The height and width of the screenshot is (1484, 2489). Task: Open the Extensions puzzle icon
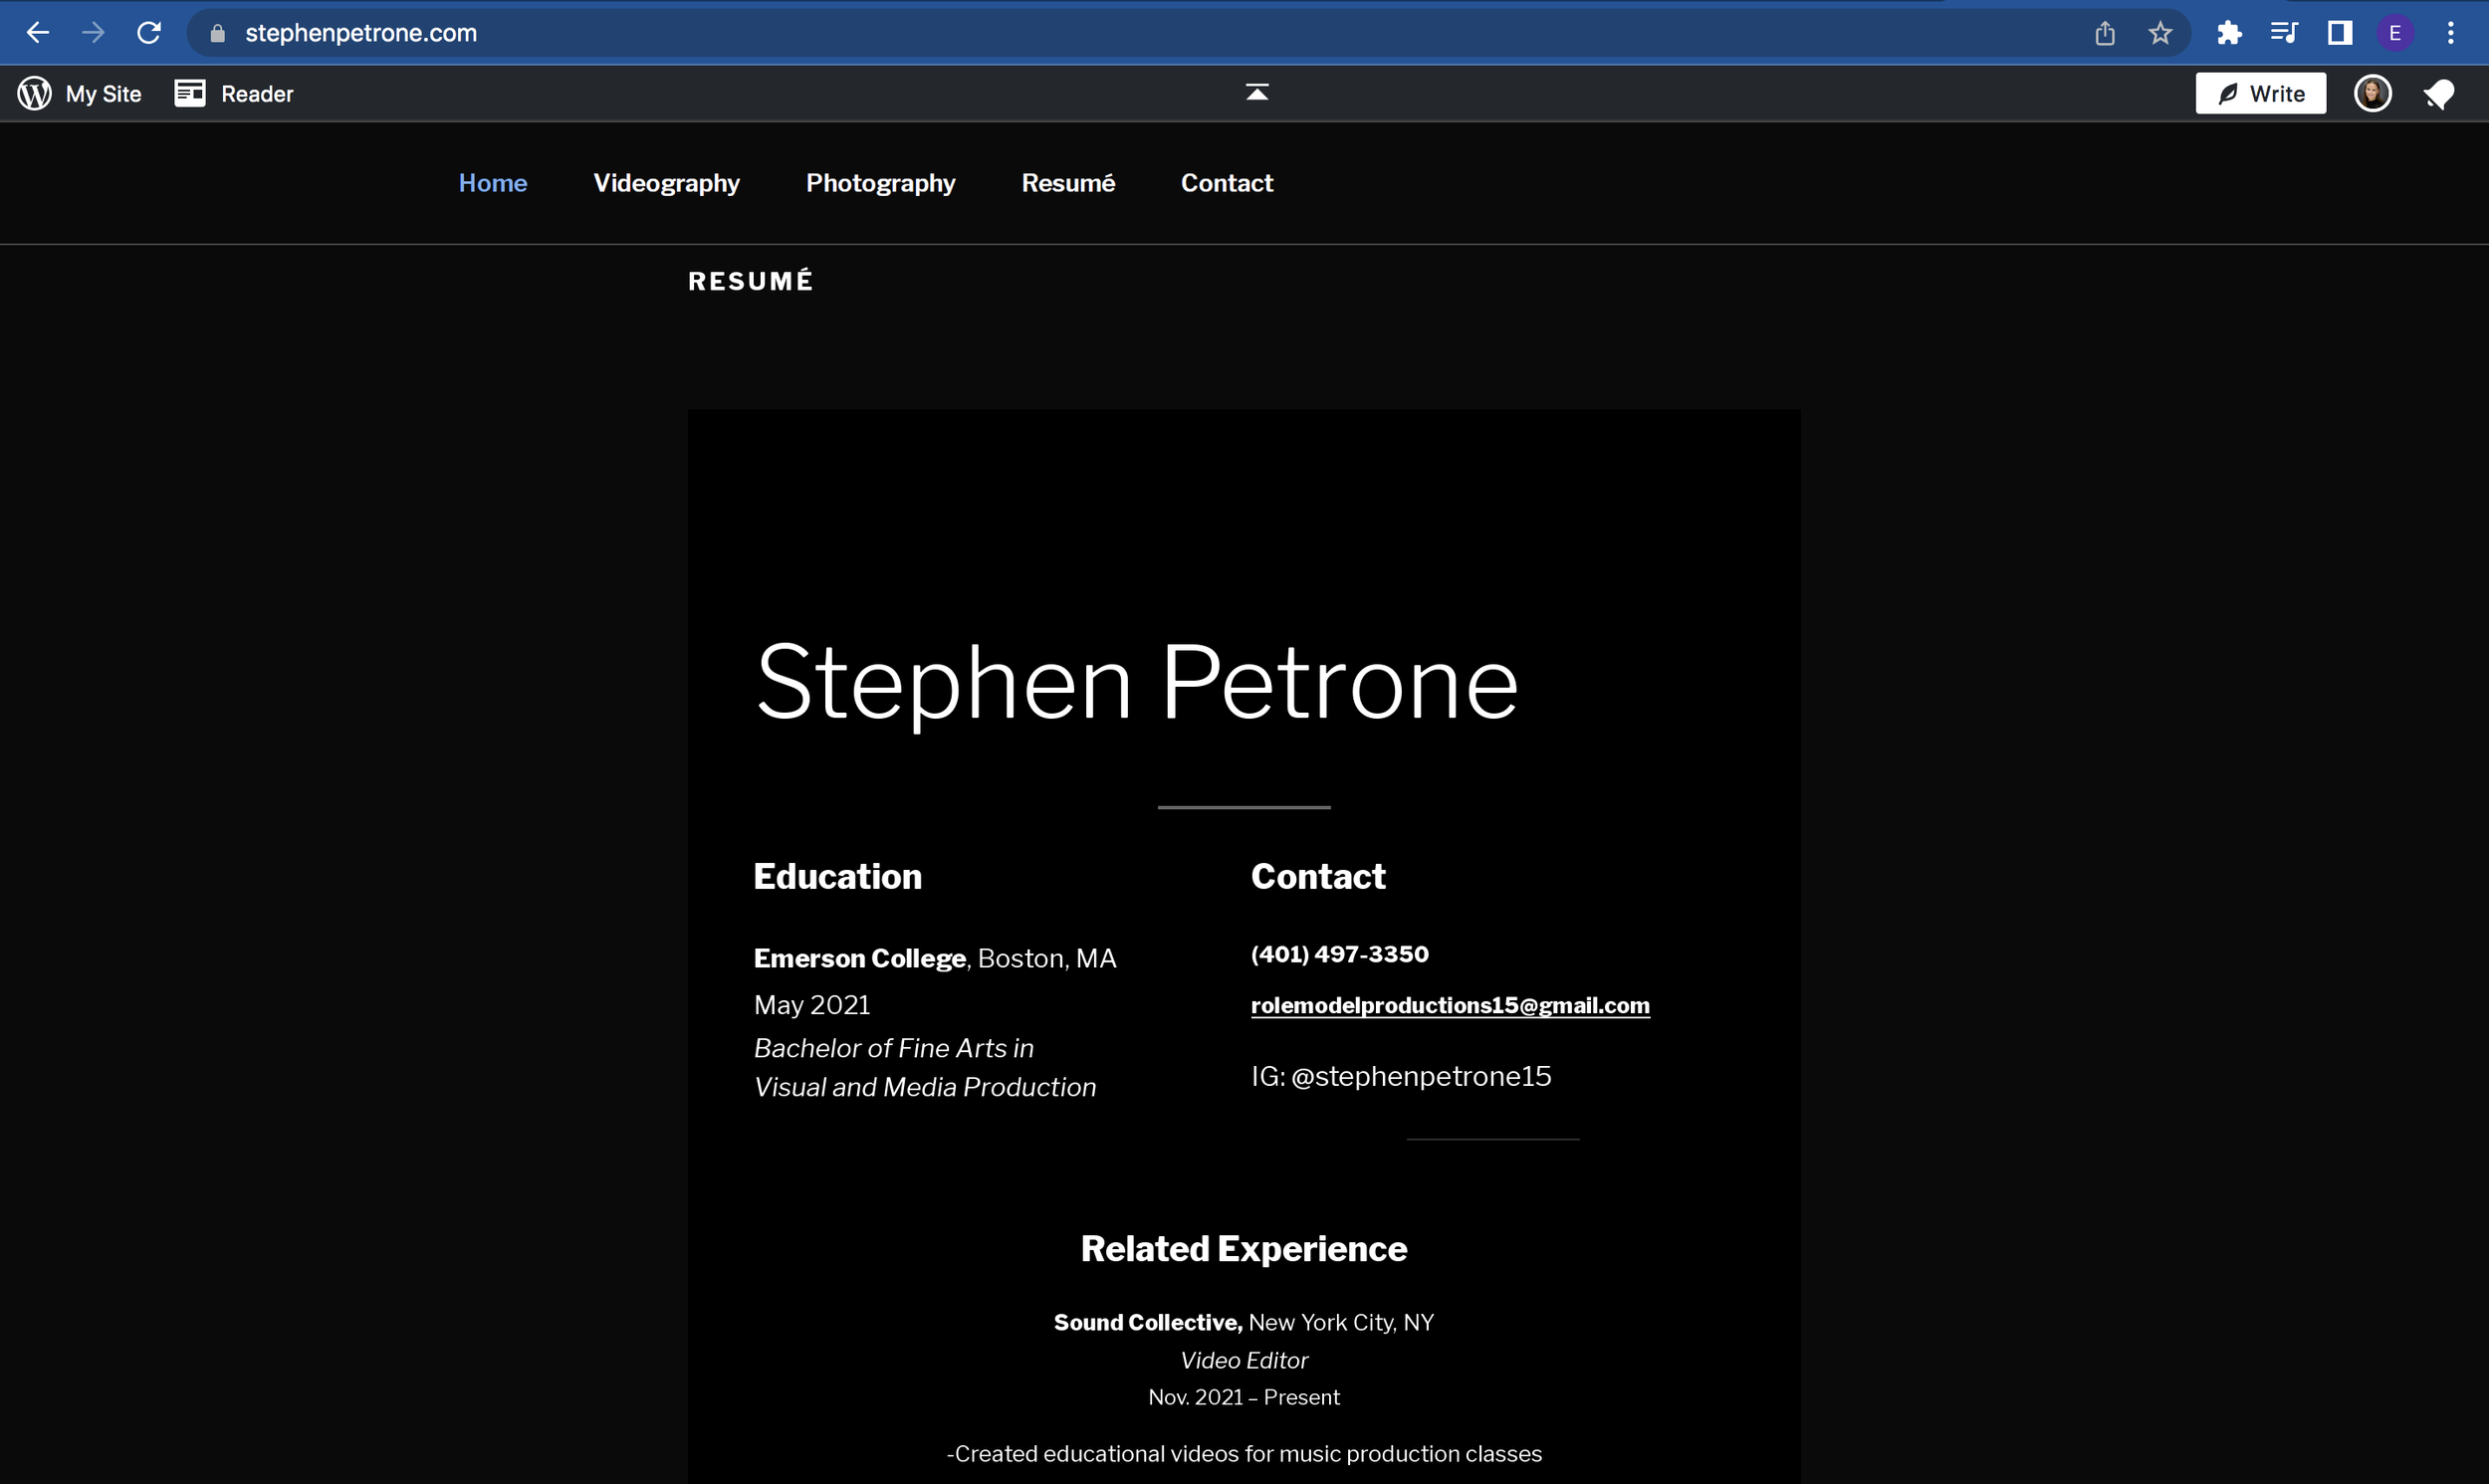point(2229,33)
